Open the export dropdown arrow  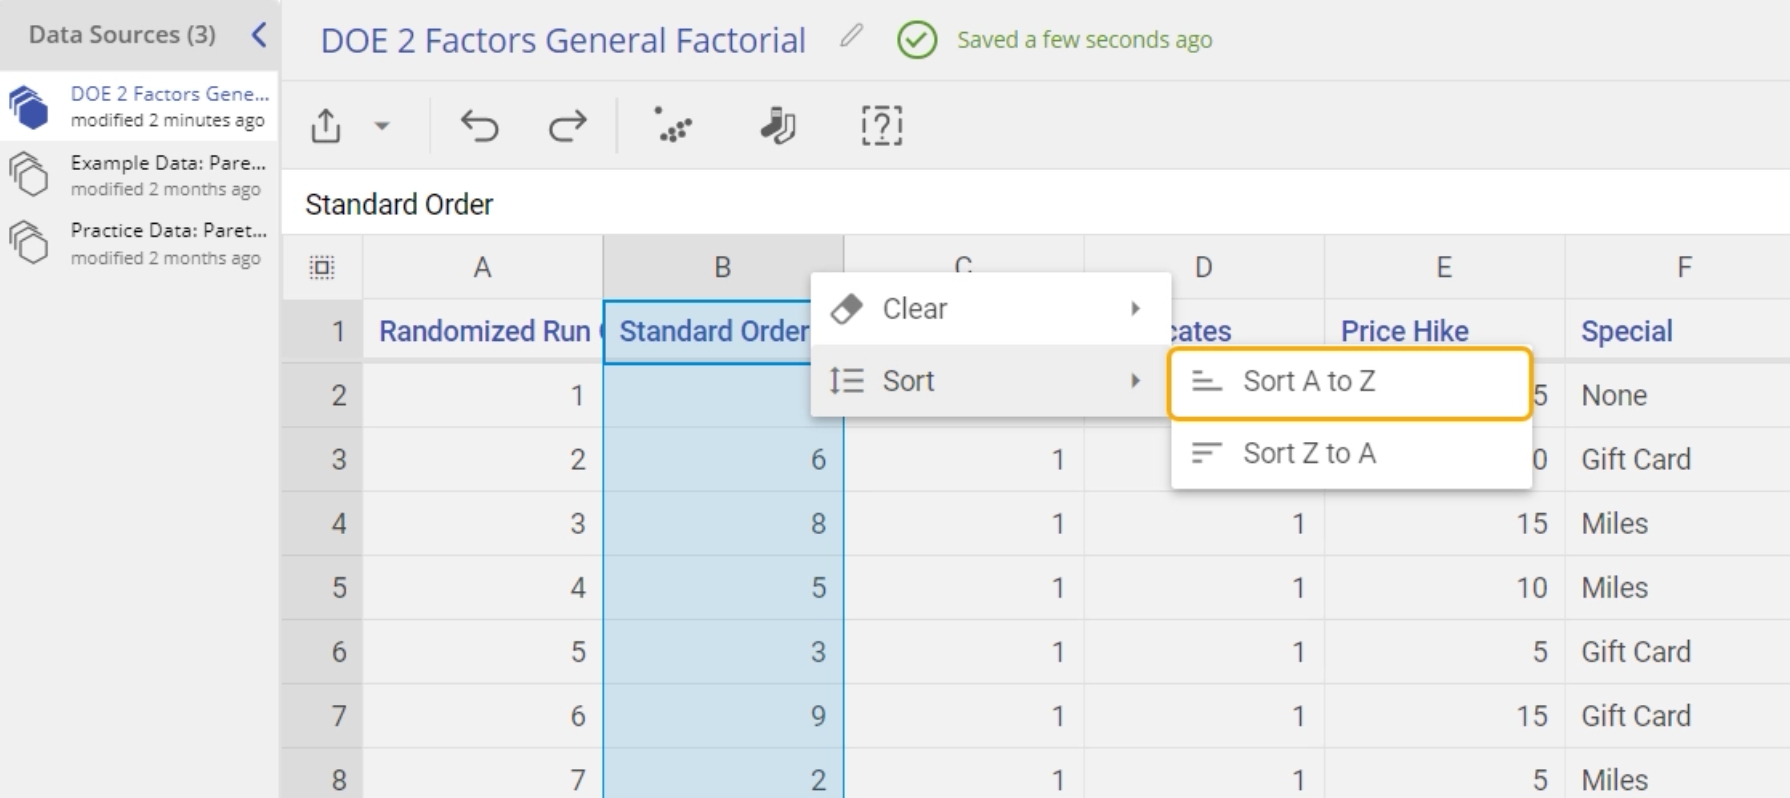(x=382, y=126)
